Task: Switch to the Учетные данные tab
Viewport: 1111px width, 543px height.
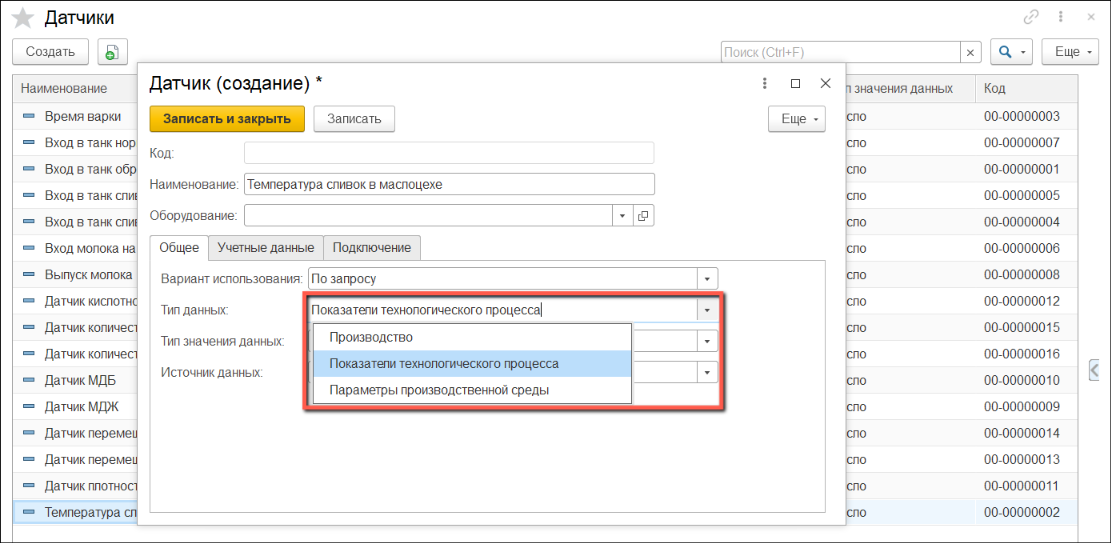Action: tap(266, 247)
